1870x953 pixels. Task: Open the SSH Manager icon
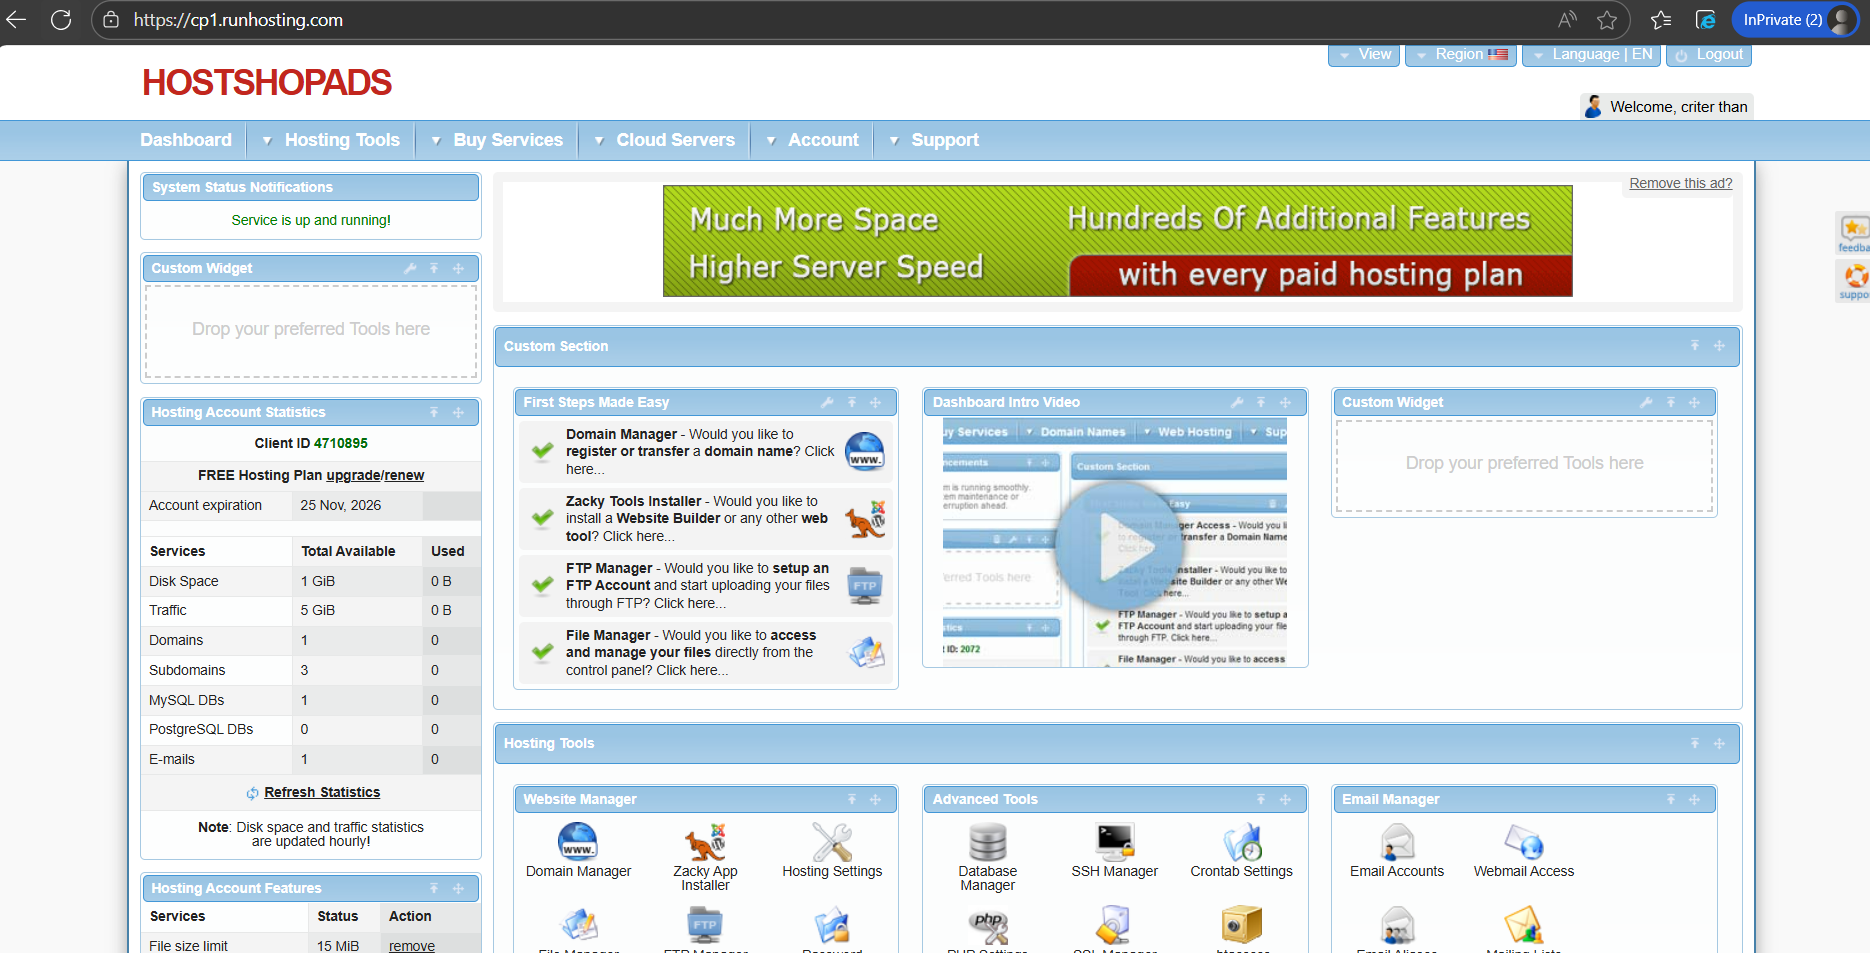pyautogui.click(x=1114, y=842)
